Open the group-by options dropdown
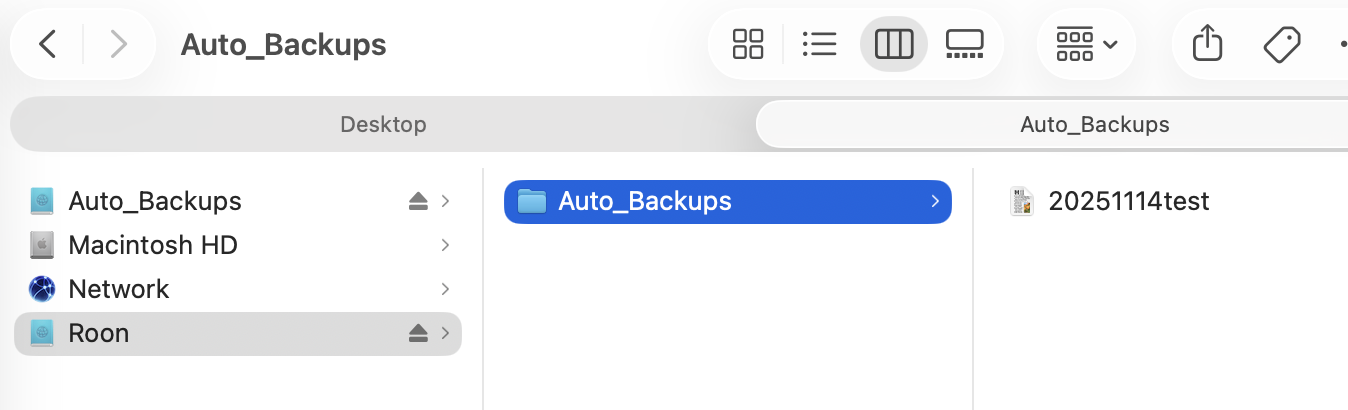This screenshot has height=410, width=1348. (x=1086, y=44)
